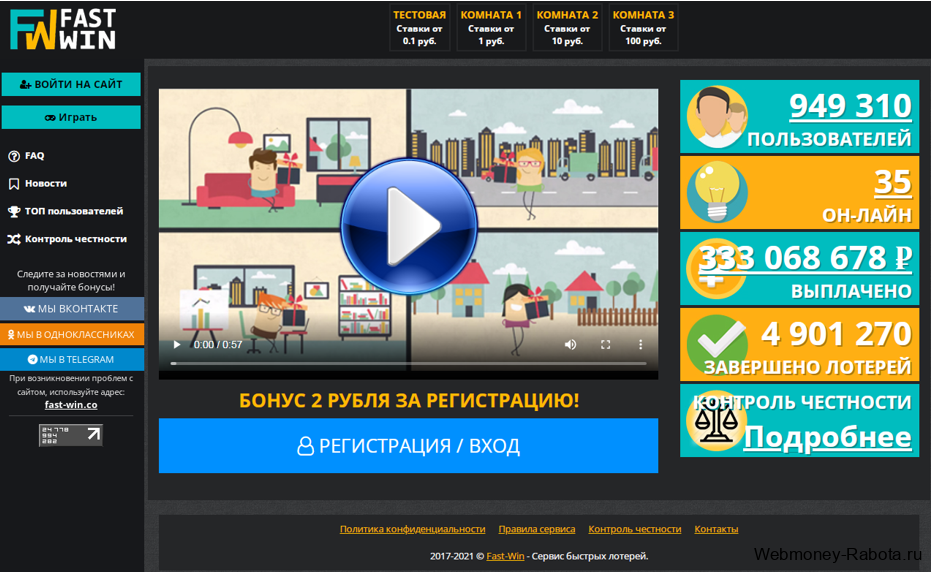Click the 949 310 users count
Image resolution: width=931 pixels, height=572 pixels.
pos(850,106)
